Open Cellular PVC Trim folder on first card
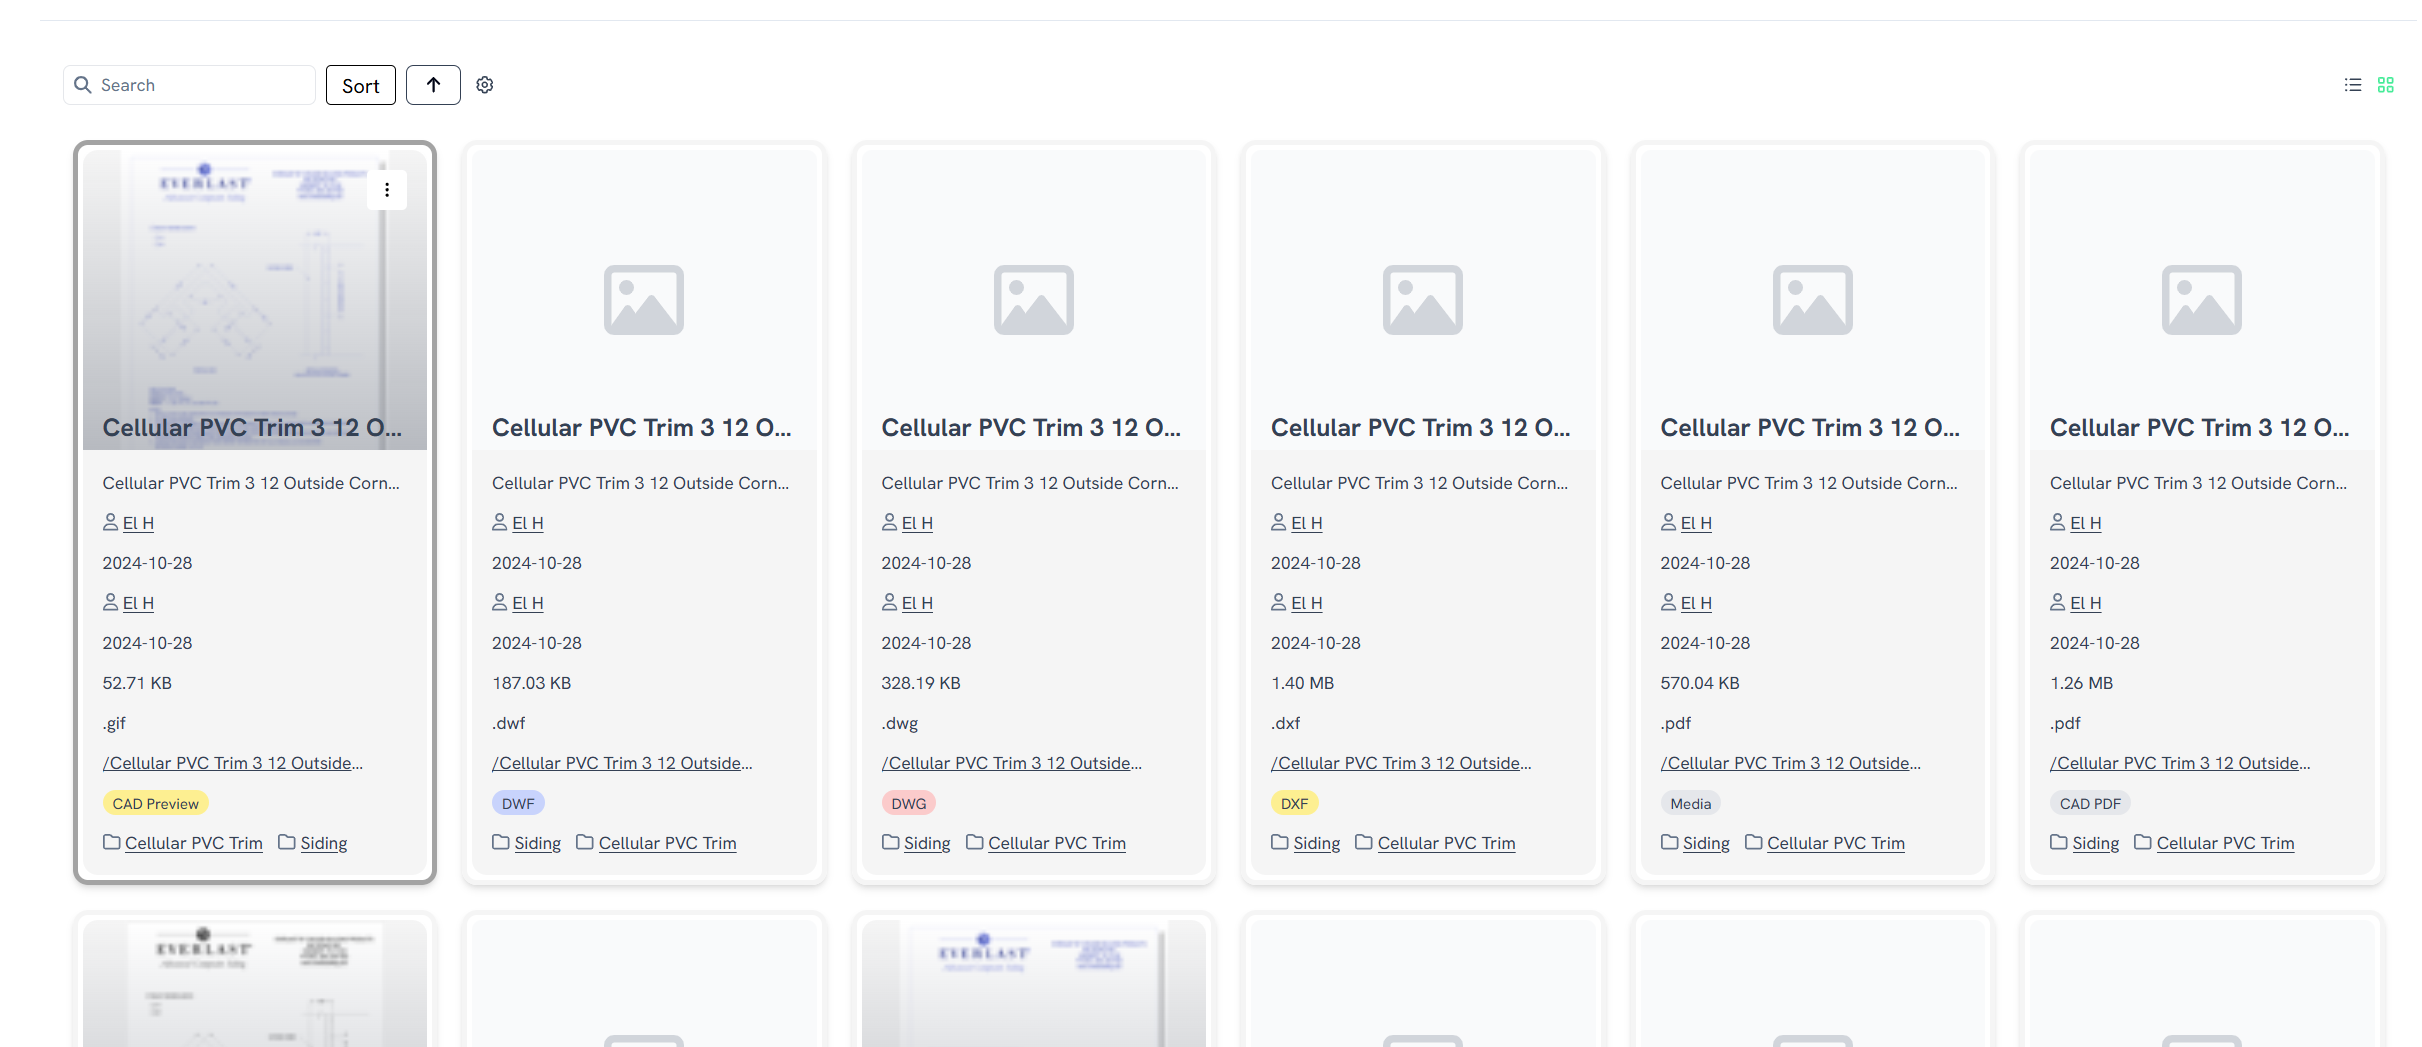The width and height of the screenshot is (2422, 1047). click(193, 843)
